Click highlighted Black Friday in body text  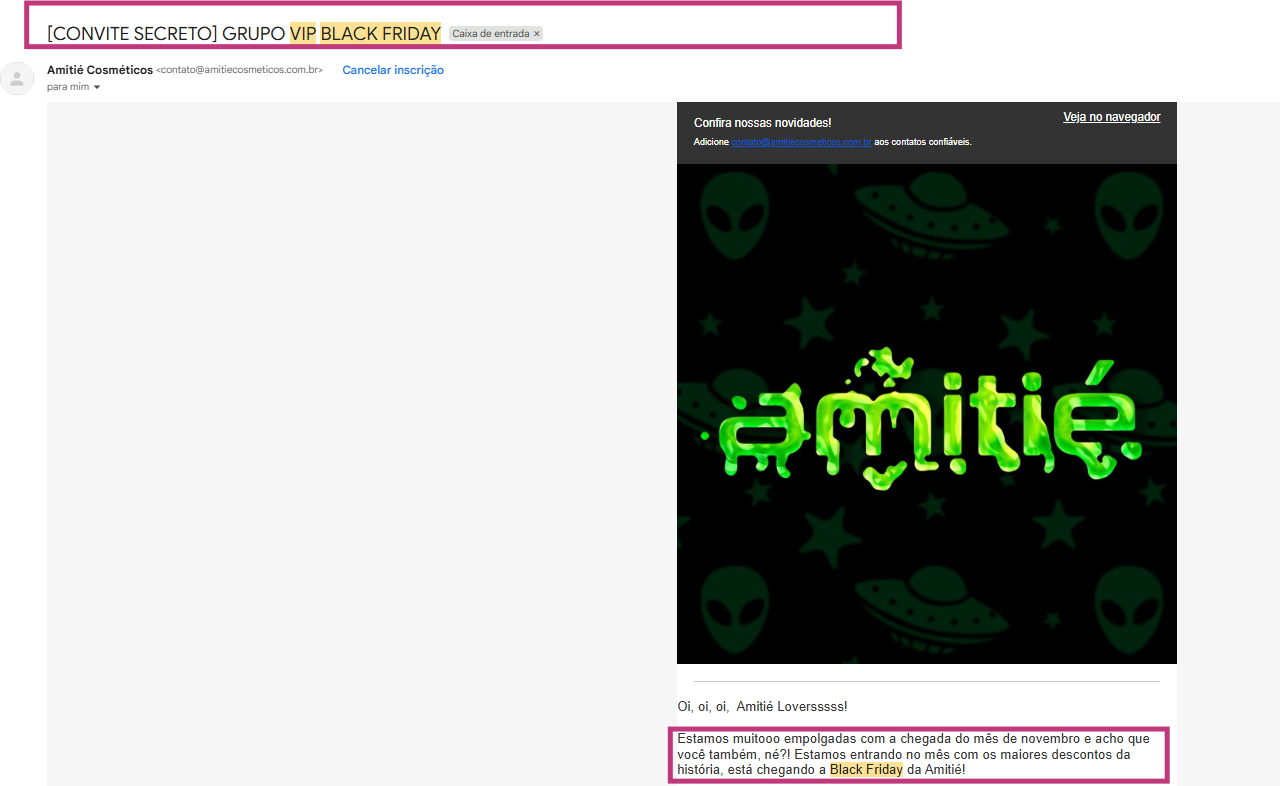coord(866,770)
